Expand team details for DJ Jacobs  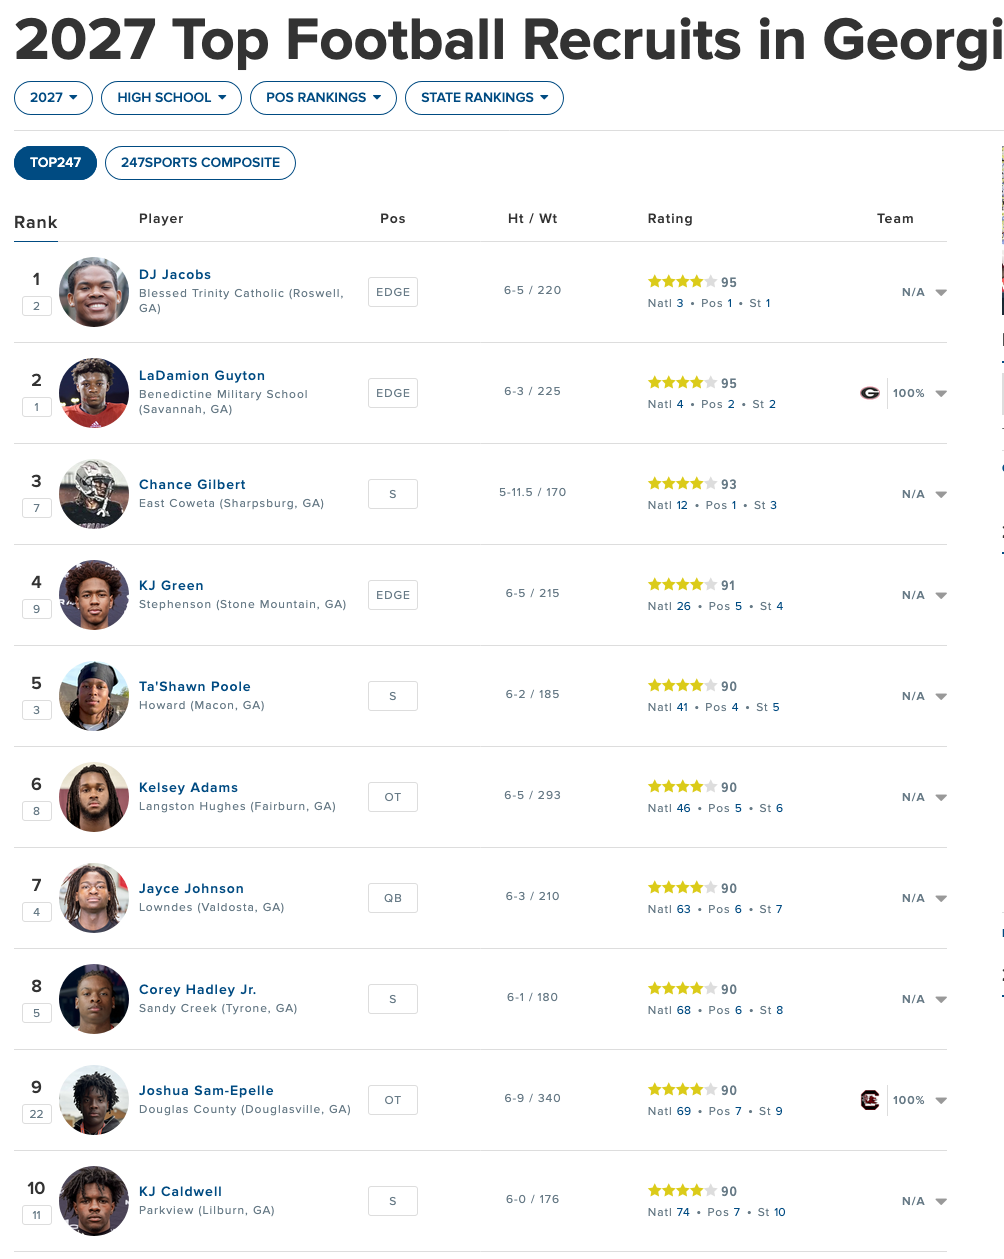pyautogui.click(x=941, y=293)
